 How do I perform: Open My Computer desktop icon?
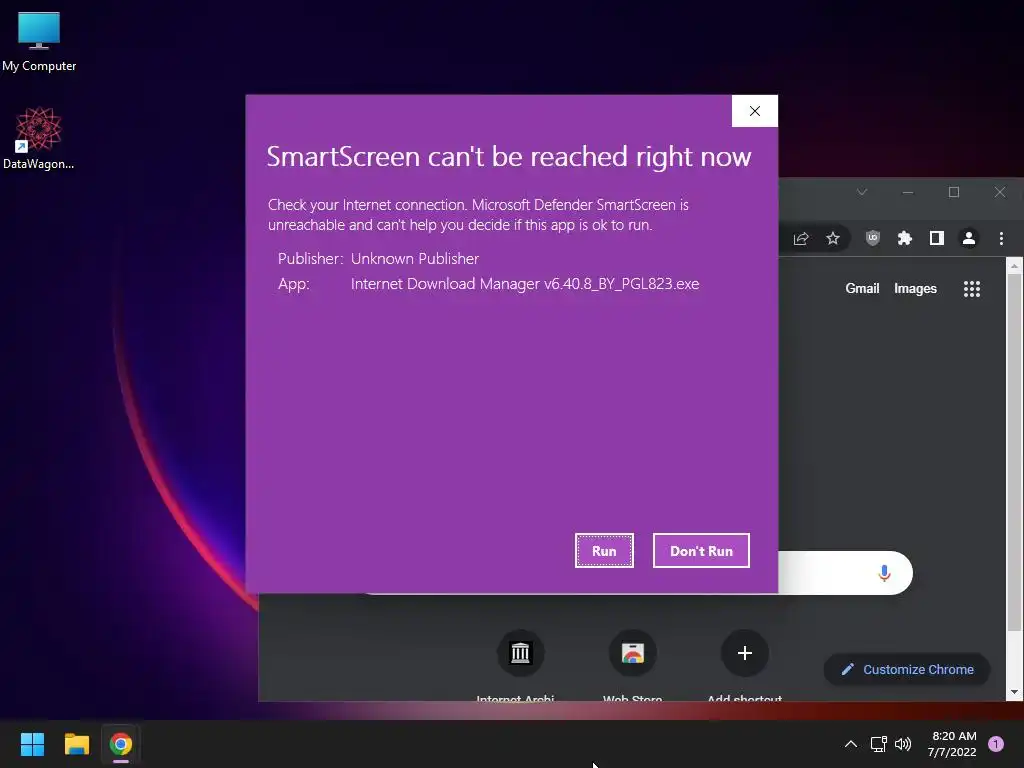coord(39,42)
